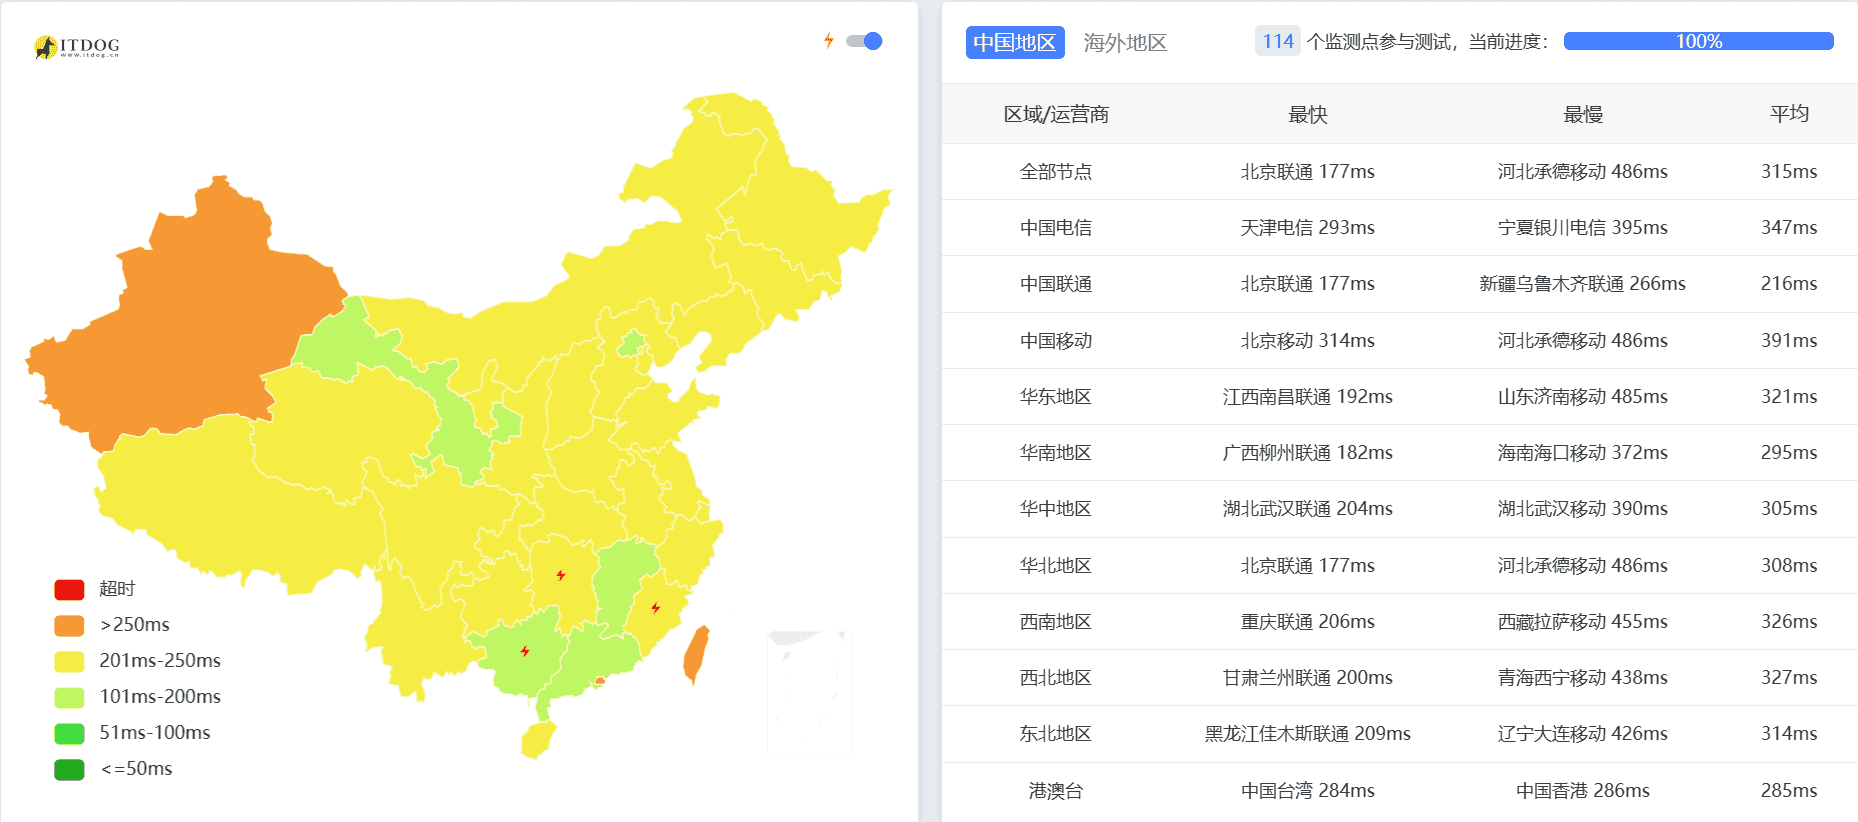
Task: Click the light green 101ms-200ms legend swatch
Action: [69, 697]
